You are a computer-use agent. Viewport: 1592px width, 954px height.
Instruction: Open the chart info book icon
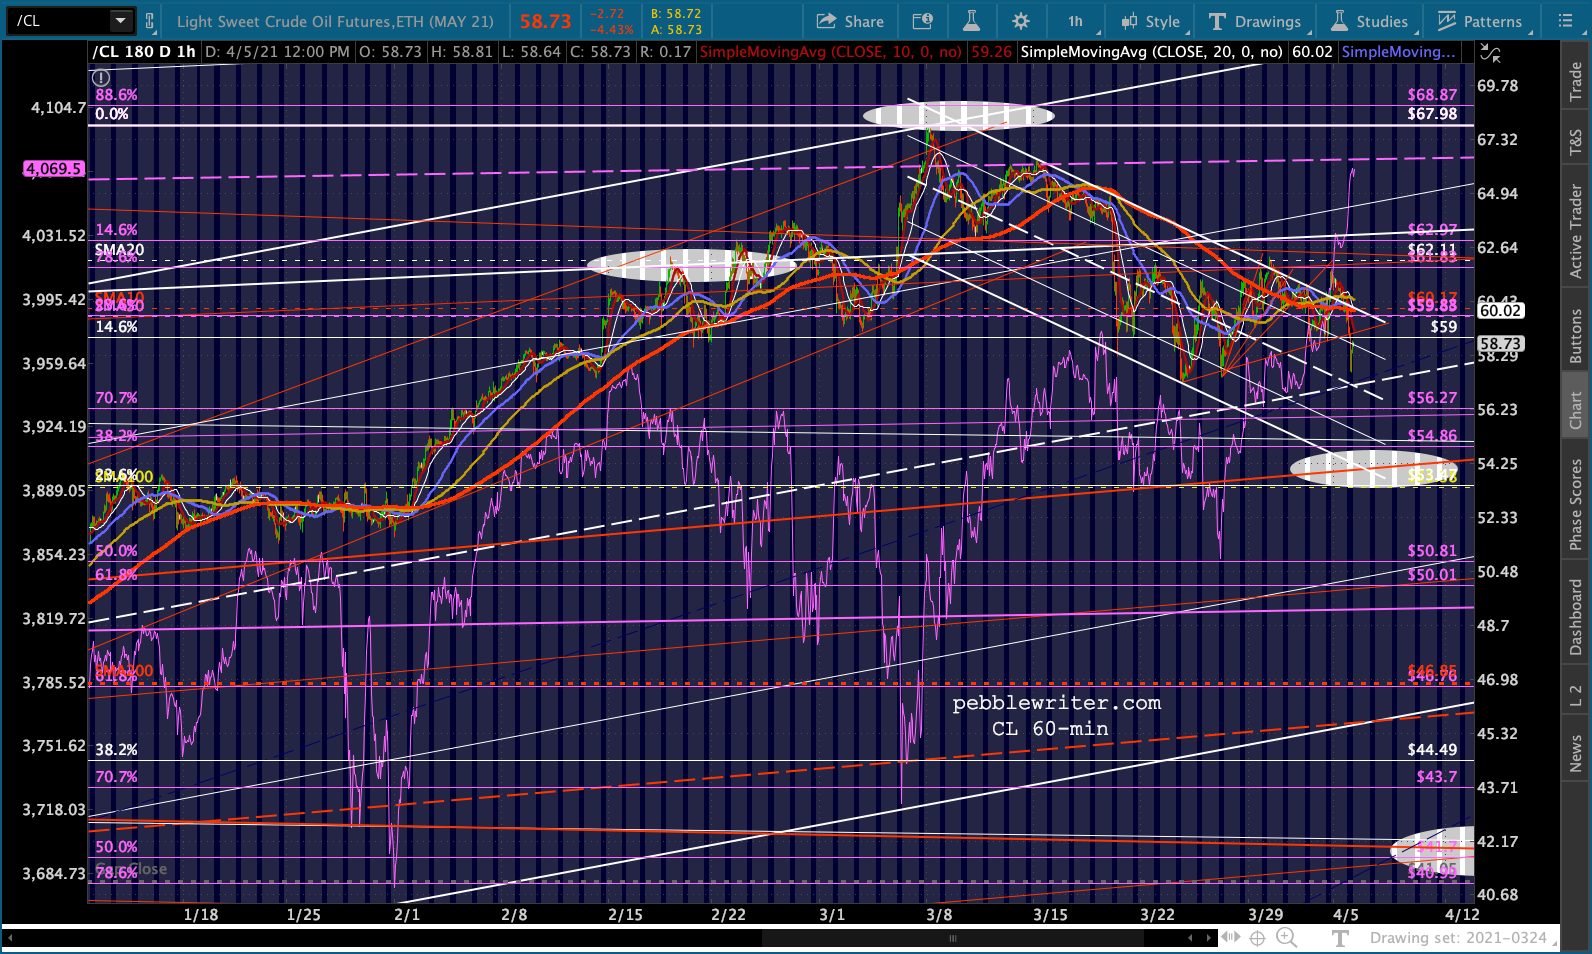click(923, 21)
